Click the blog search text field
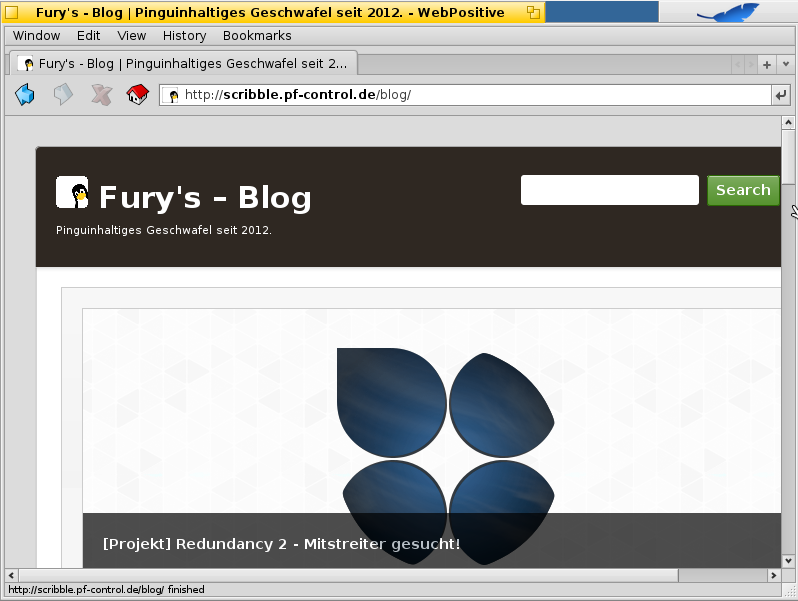Screen dimensions: 798x601 point(609,190)
